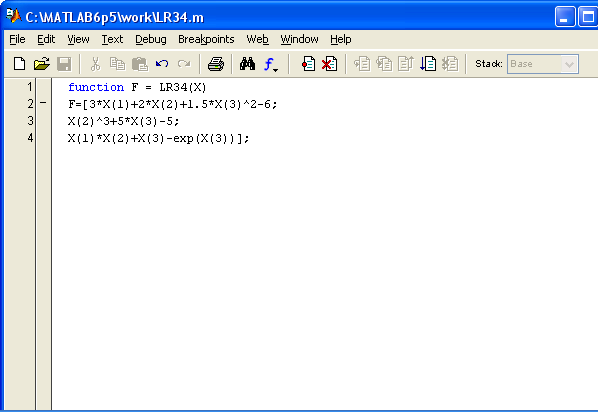Click the MATLAB logo in title bar
The height and width of the screenshot is (412, 598).
[x=14, y=16]
